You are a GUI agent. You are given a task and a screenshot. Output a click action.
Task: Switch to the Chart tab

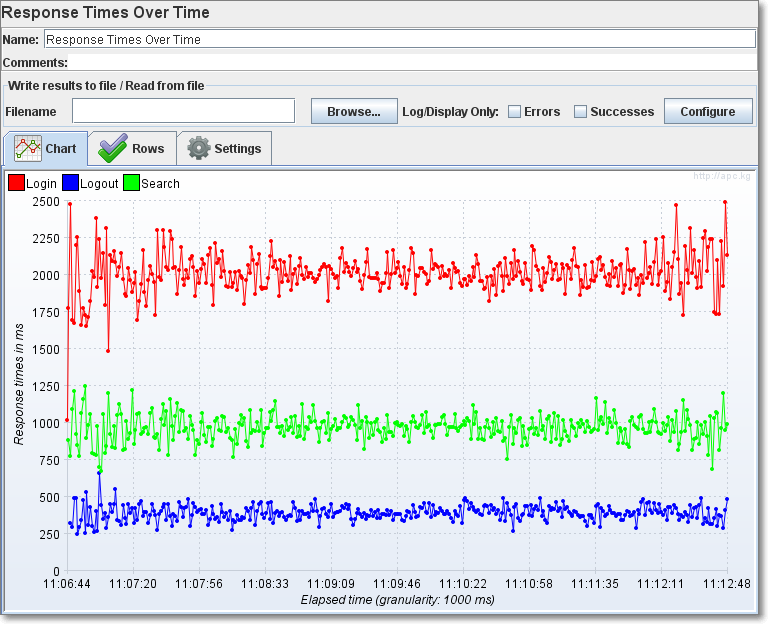[x=46, y=148]
